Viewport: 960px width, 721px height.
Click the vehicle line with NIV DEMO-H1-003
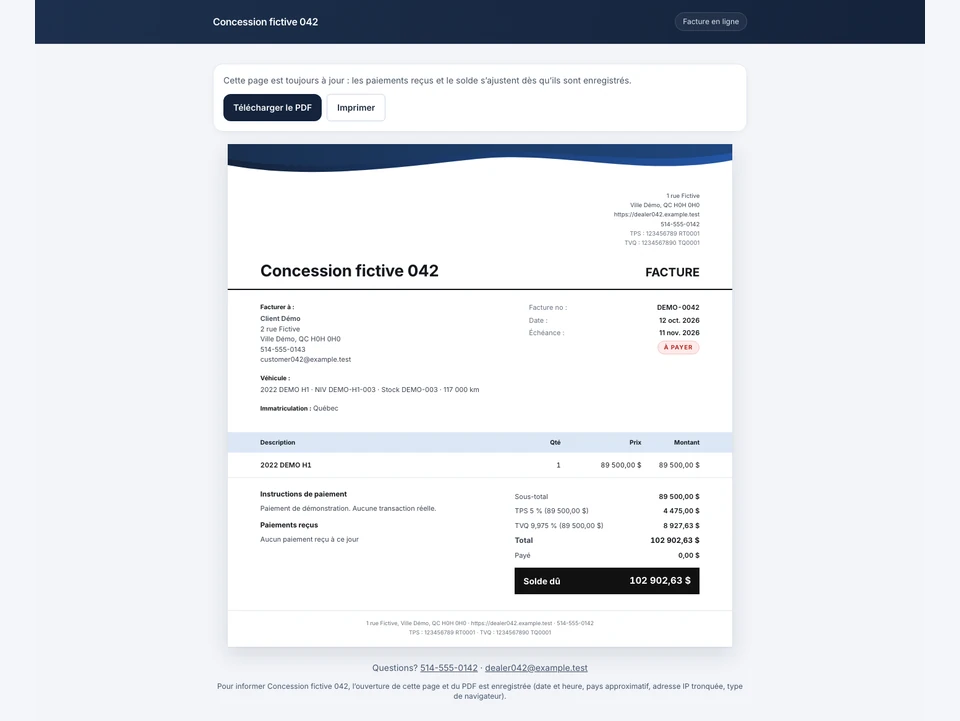pos(369,389)
